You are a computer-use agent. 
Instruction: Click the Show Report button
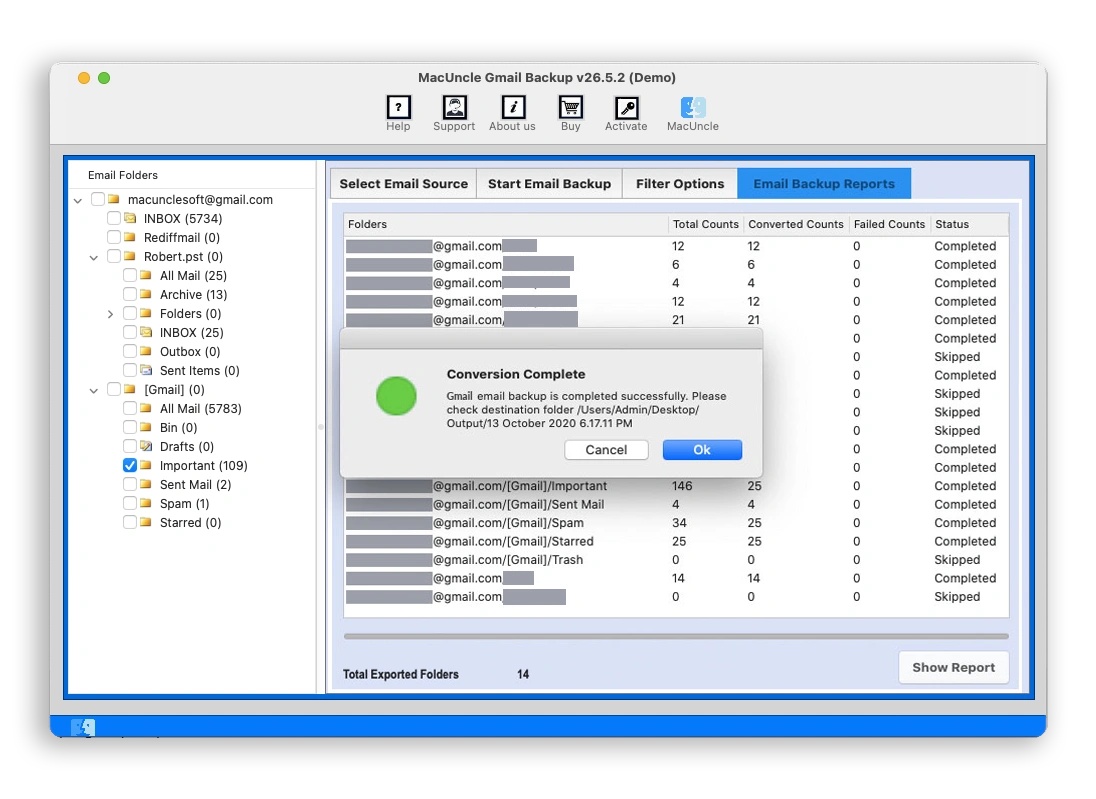coord(953,668)
